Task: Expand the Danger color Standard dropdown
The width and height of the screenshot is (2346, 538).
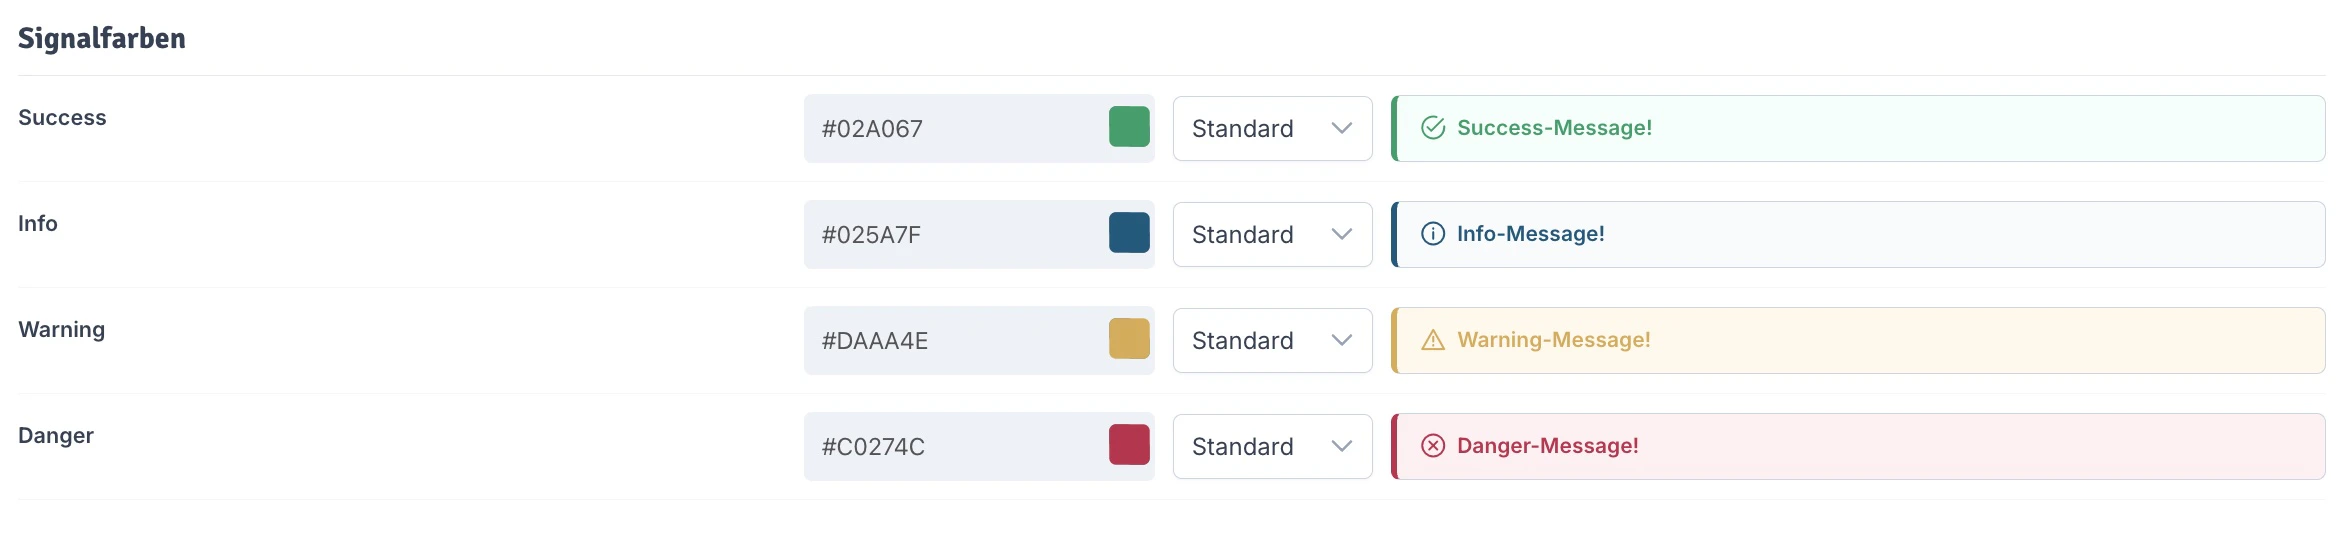Action: click(x=1272, y=447)
